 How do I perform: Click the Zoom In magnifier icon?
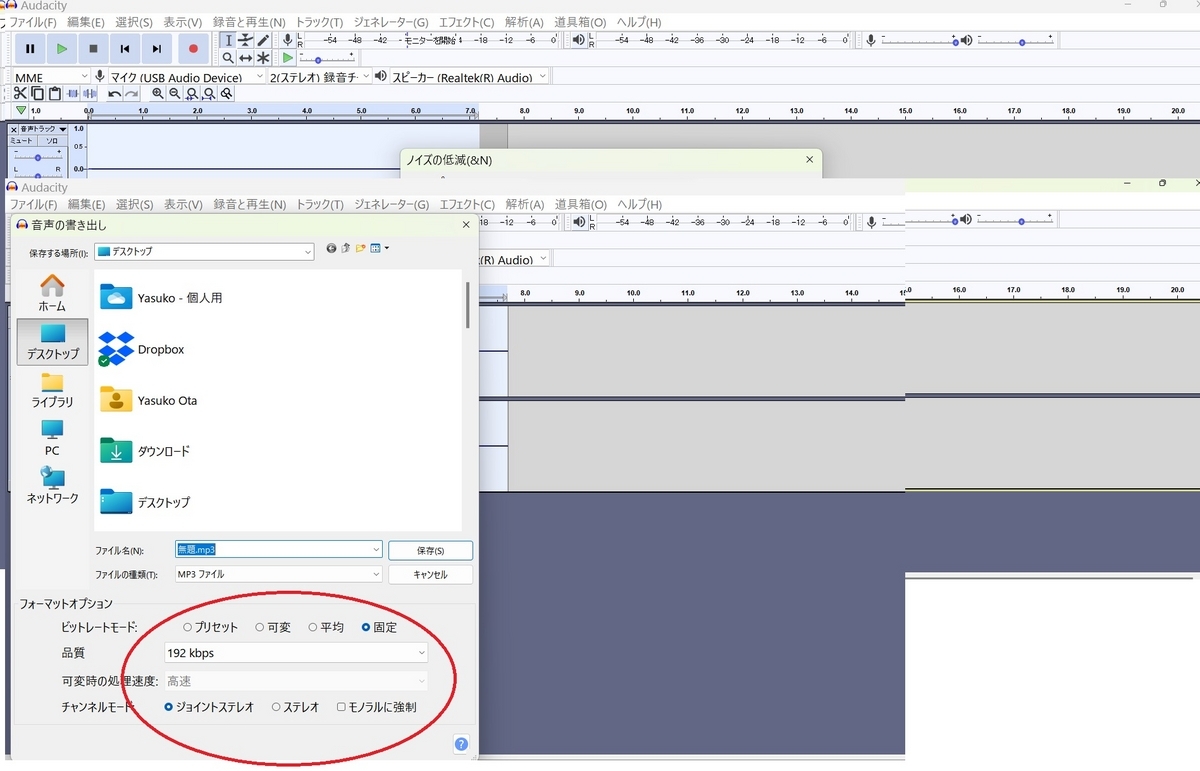pos(158,94)
